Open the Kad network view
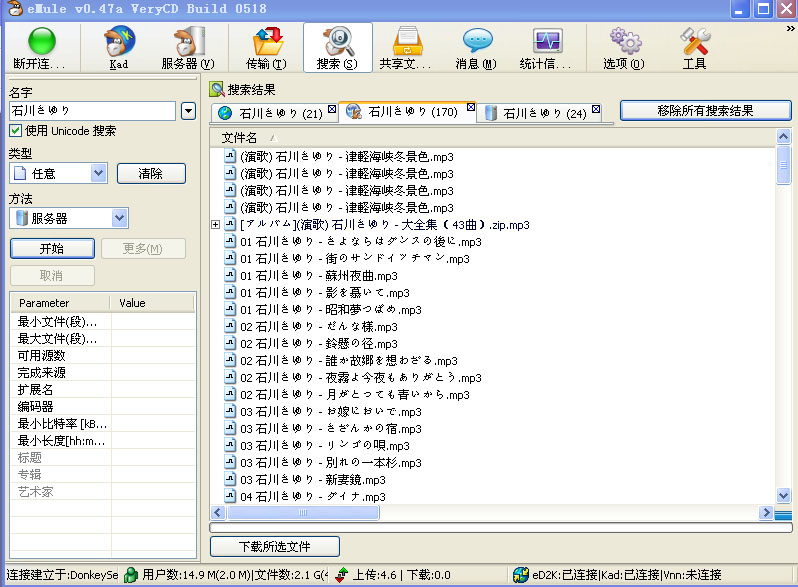 (x=119, y=48)
